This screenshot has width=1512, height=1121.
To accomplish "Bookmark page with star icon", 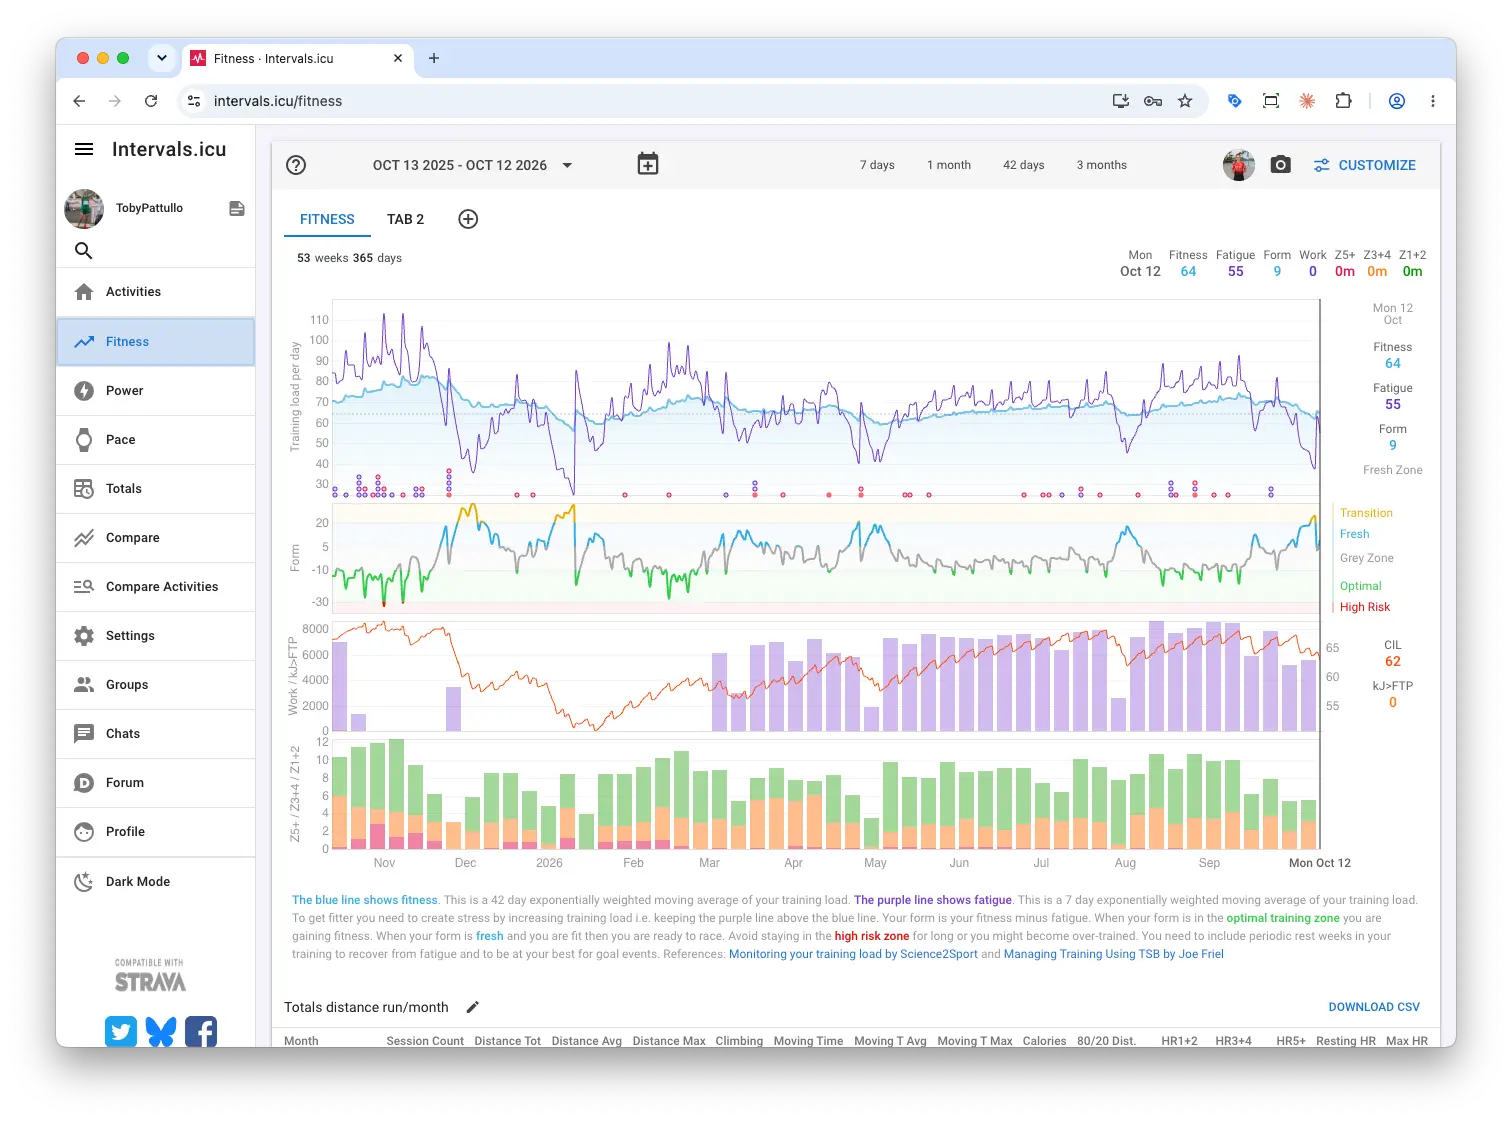I will coord(1185,101).
